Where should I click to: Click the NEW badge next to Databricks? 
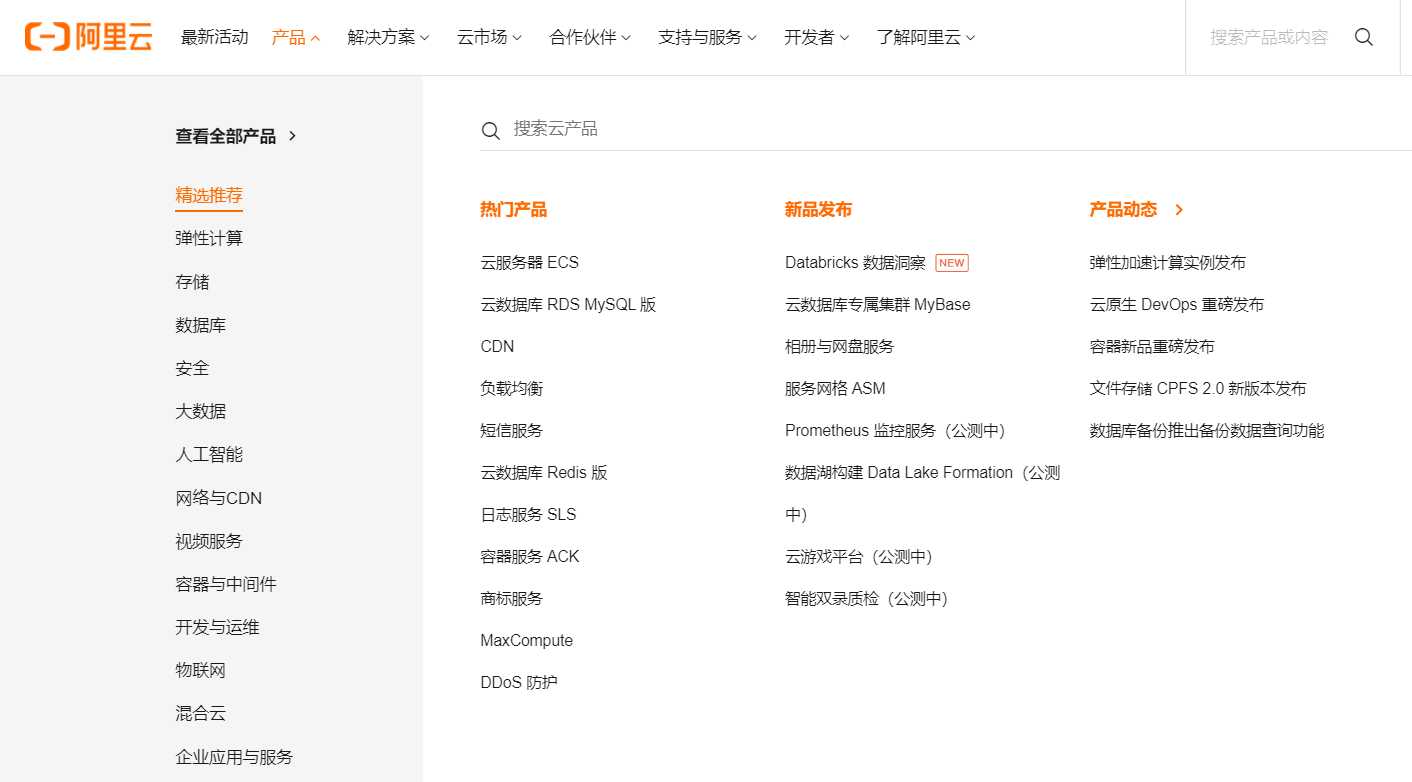(952, 263)
